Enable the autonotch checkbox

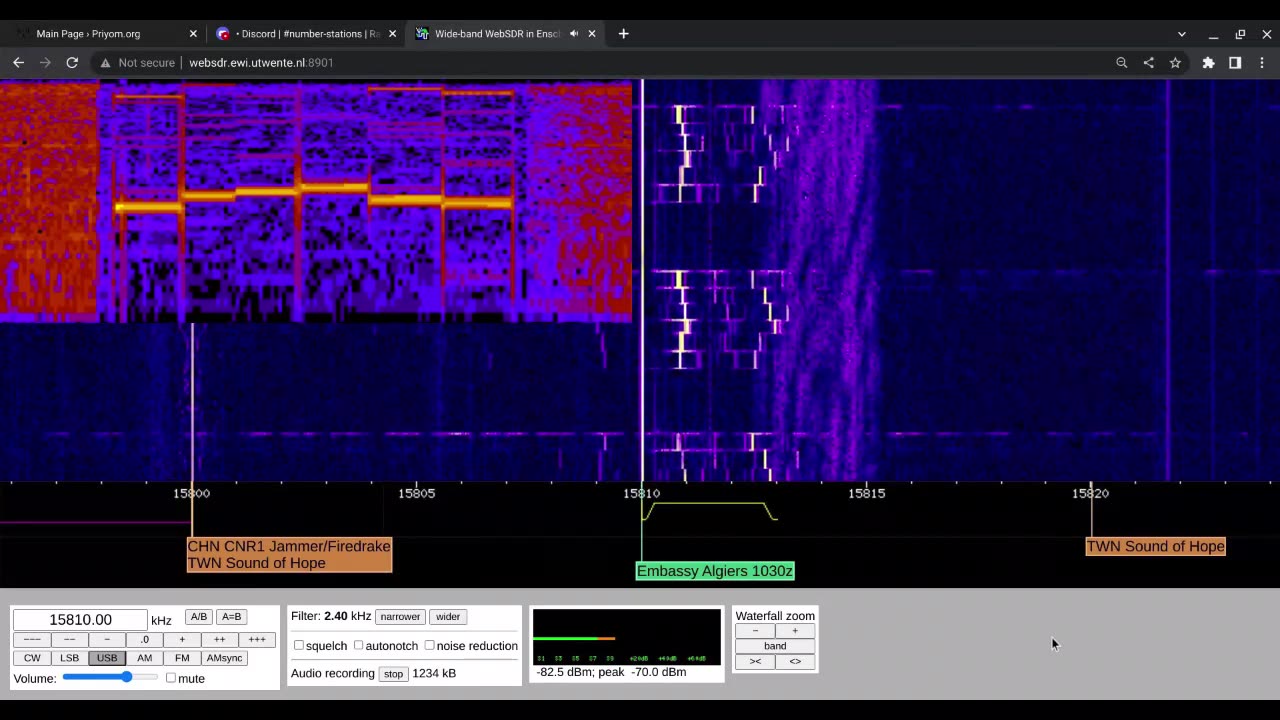tap(358, 645)
